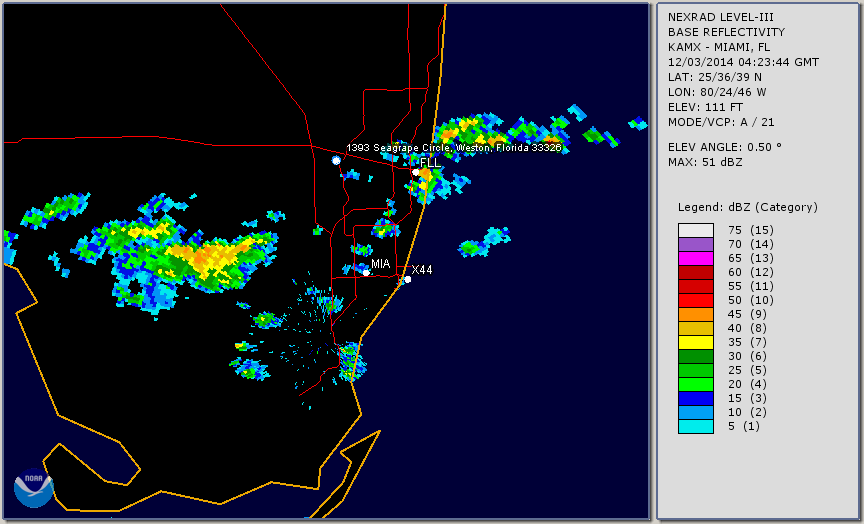This screenshot has height=524, width=864.
Task: Click the 15 dBZ blue legend swatch
Action: click(x=696, y=398)
